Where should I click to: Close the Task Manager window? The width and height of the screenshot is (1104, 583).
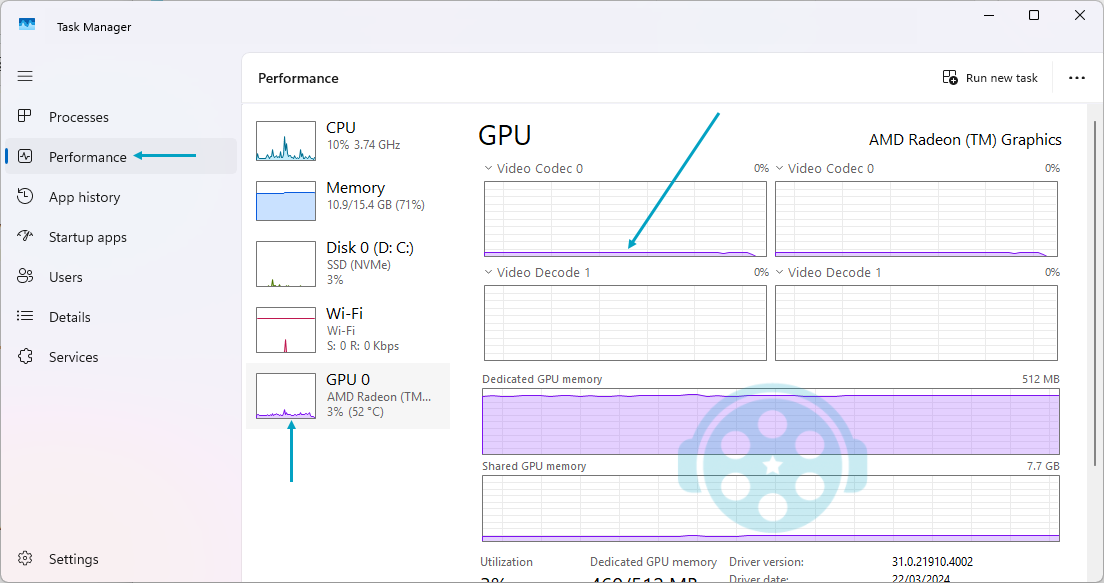coord(1079,15)
